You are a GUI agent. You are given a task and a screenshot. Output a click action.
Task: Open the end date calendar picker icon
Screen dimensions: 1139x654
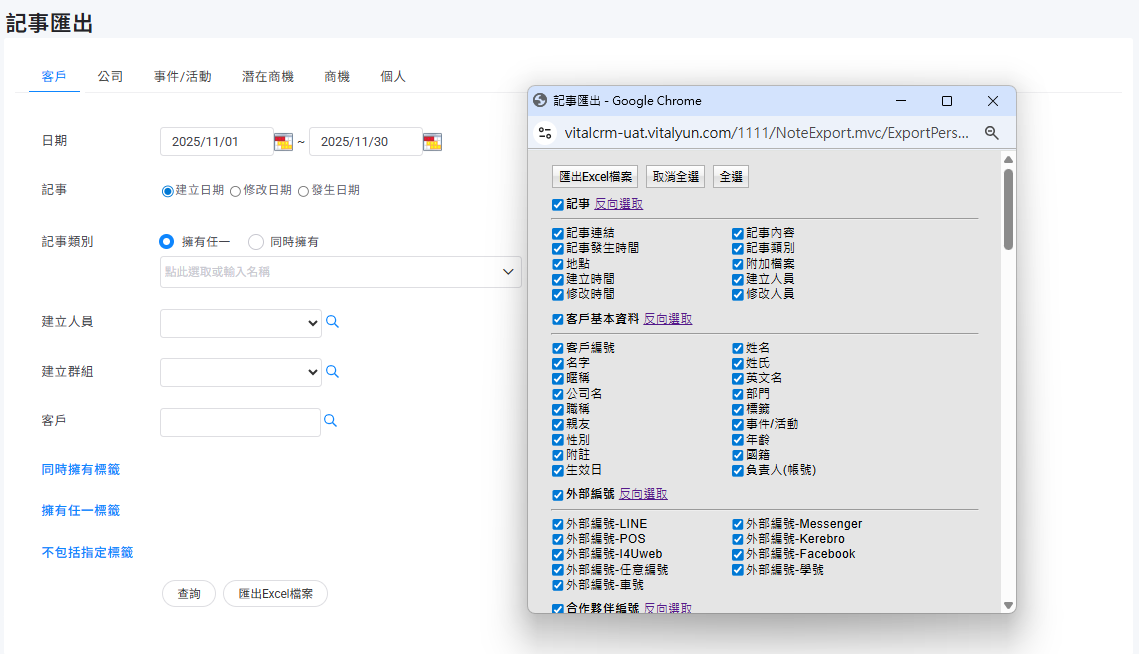[x=432, y=142]
